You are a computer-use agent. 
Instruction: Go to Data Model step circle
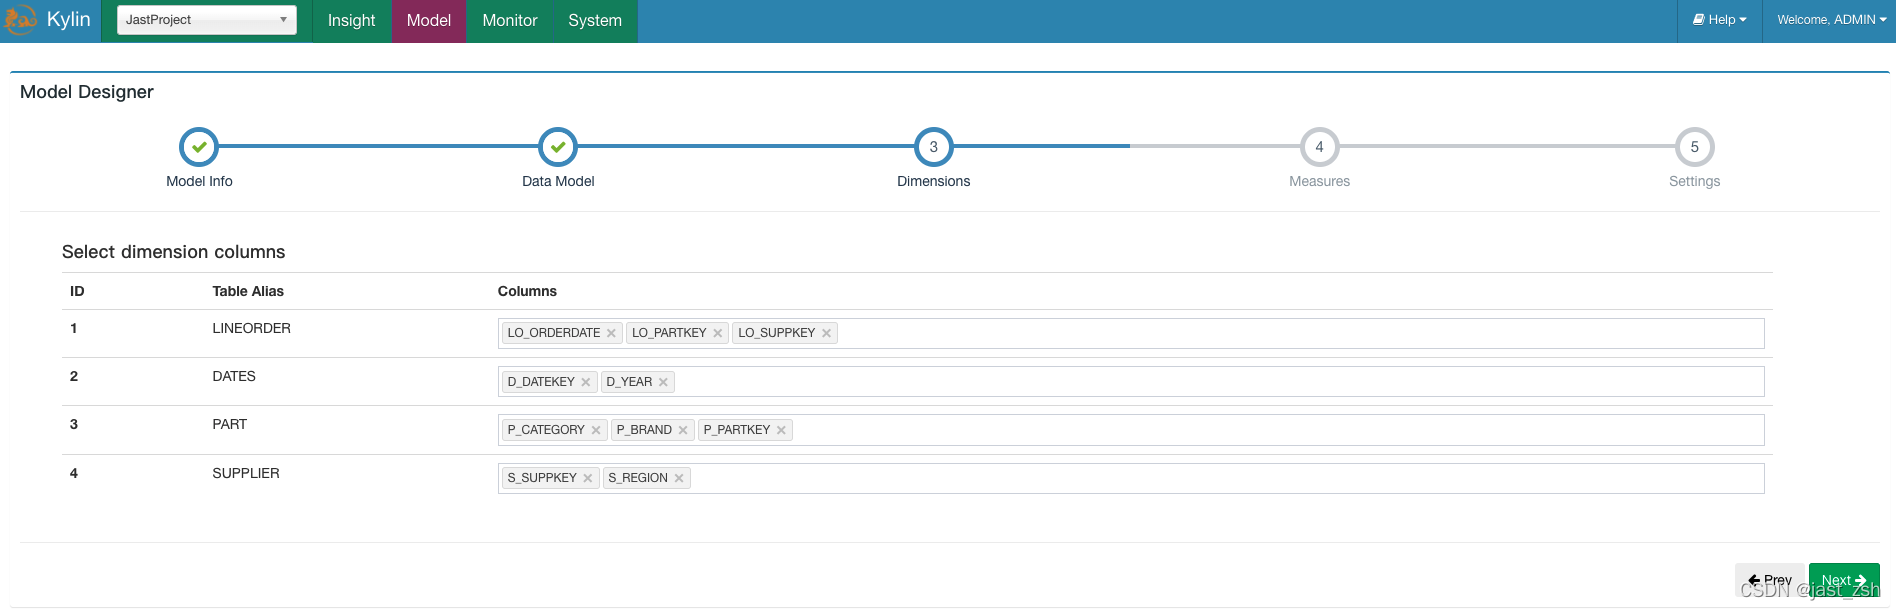click(x=558, y=147)
